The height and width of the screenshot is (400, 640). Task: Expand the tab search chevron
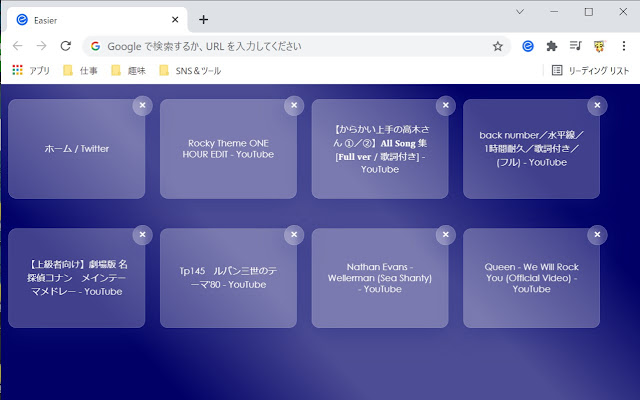(x=520, y=12)
